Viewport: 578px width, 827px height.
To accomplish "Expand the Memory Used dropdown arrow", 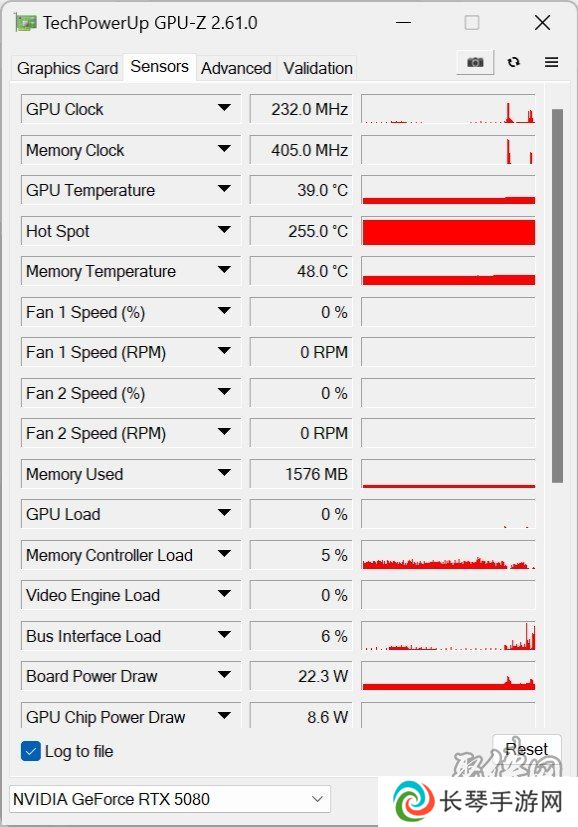I will click(224, 473).
